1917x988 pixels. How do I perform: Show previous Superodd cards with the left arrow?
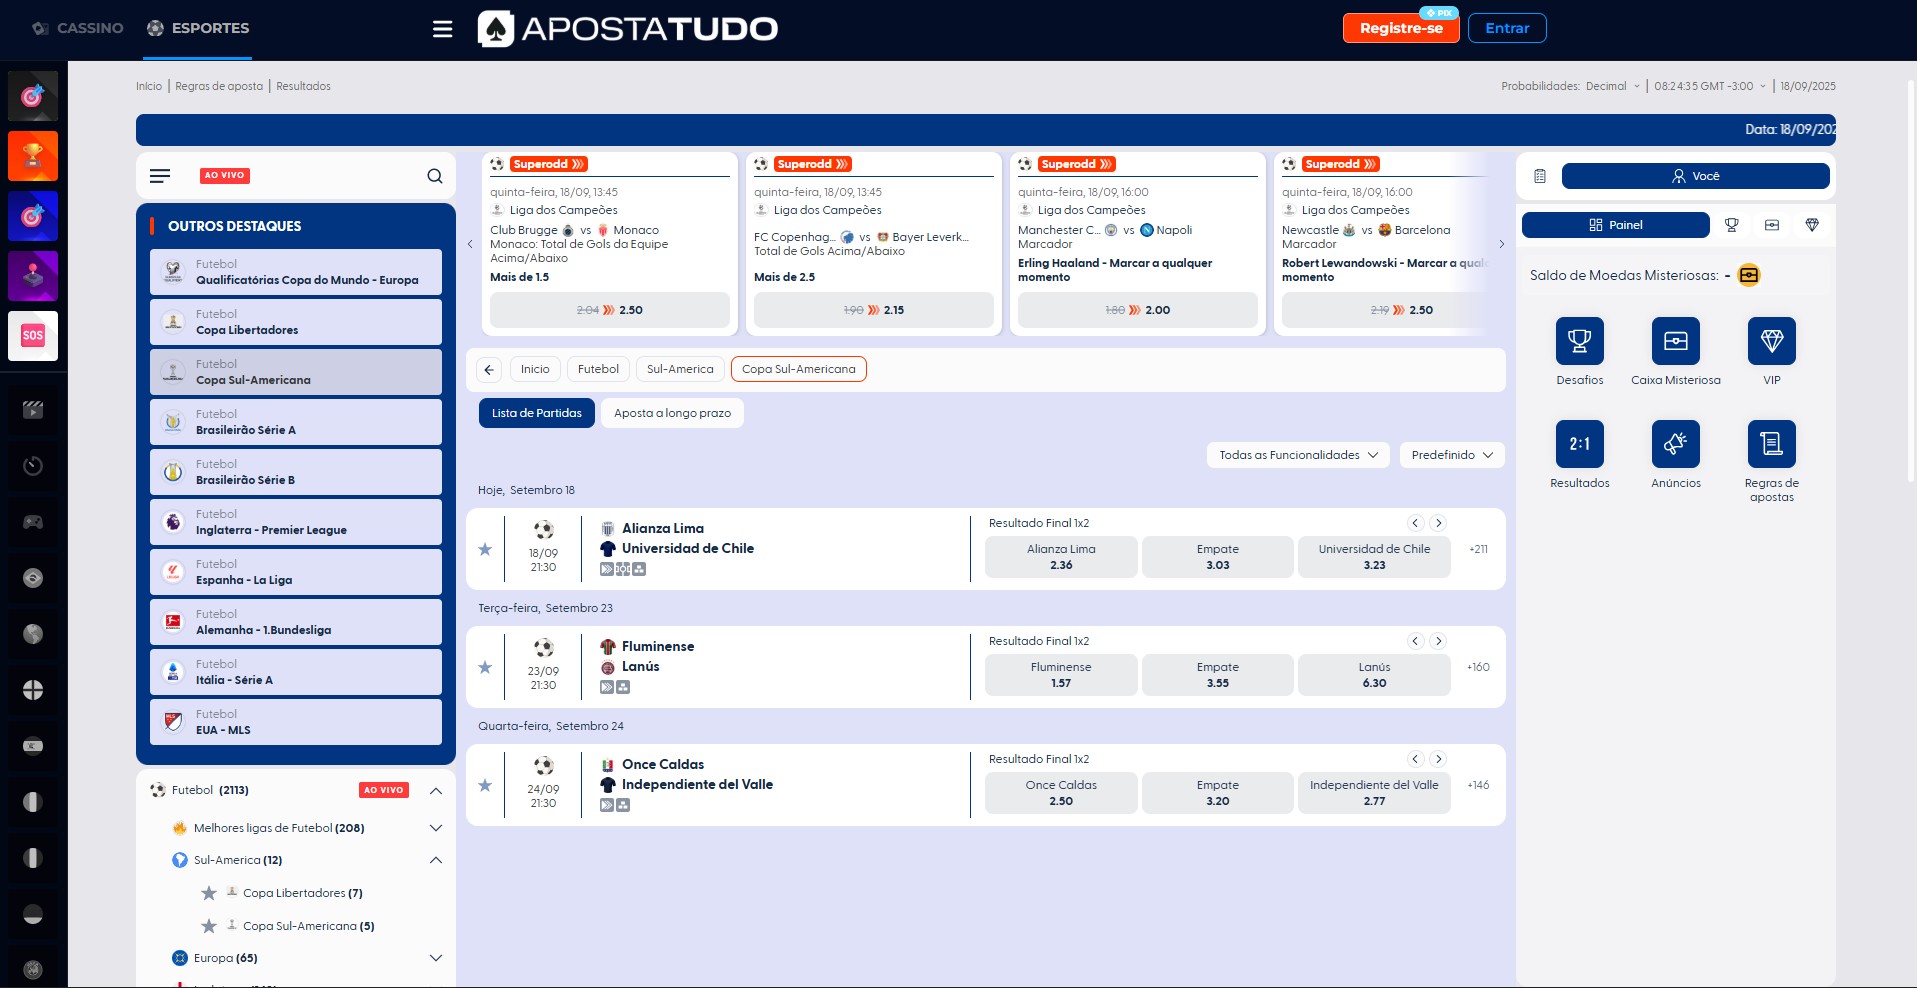470,244
